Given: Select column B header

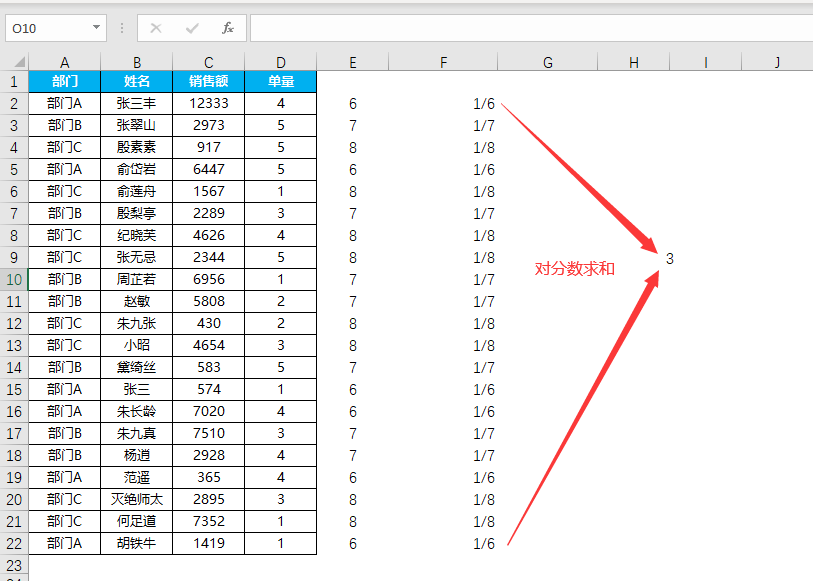Looking at the screenshot, I should pyautogui.click(x=136, y=62).
